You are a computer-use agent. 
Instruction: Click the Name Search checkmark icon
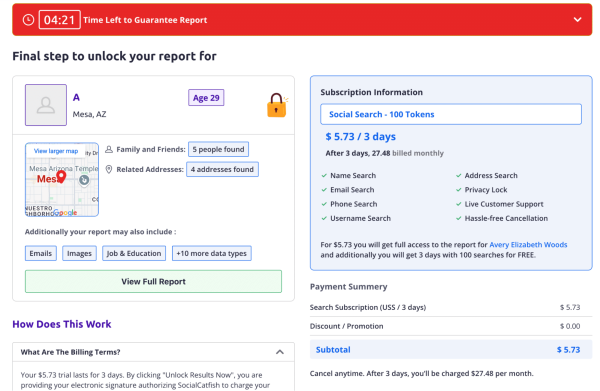click(x=324, y=176)
